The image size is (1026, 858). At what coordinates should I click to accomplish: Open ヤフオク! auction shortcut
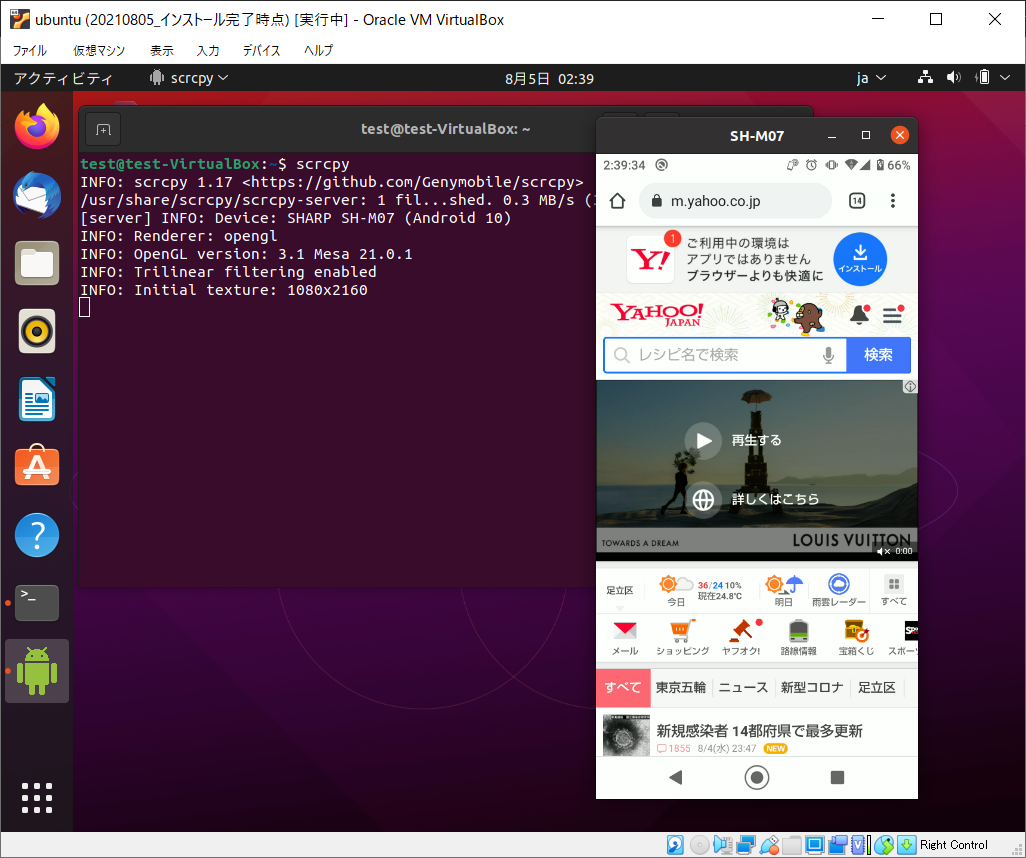tap(741, 638)
